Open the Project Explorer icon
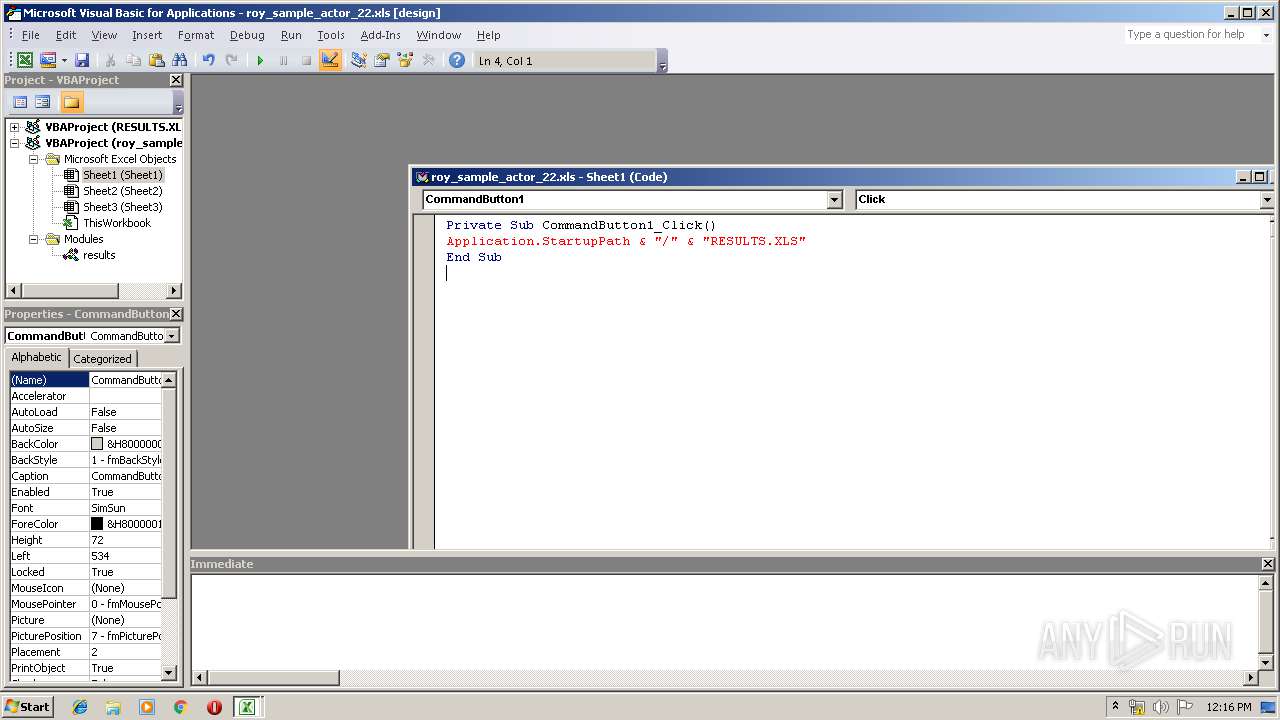 358,60
